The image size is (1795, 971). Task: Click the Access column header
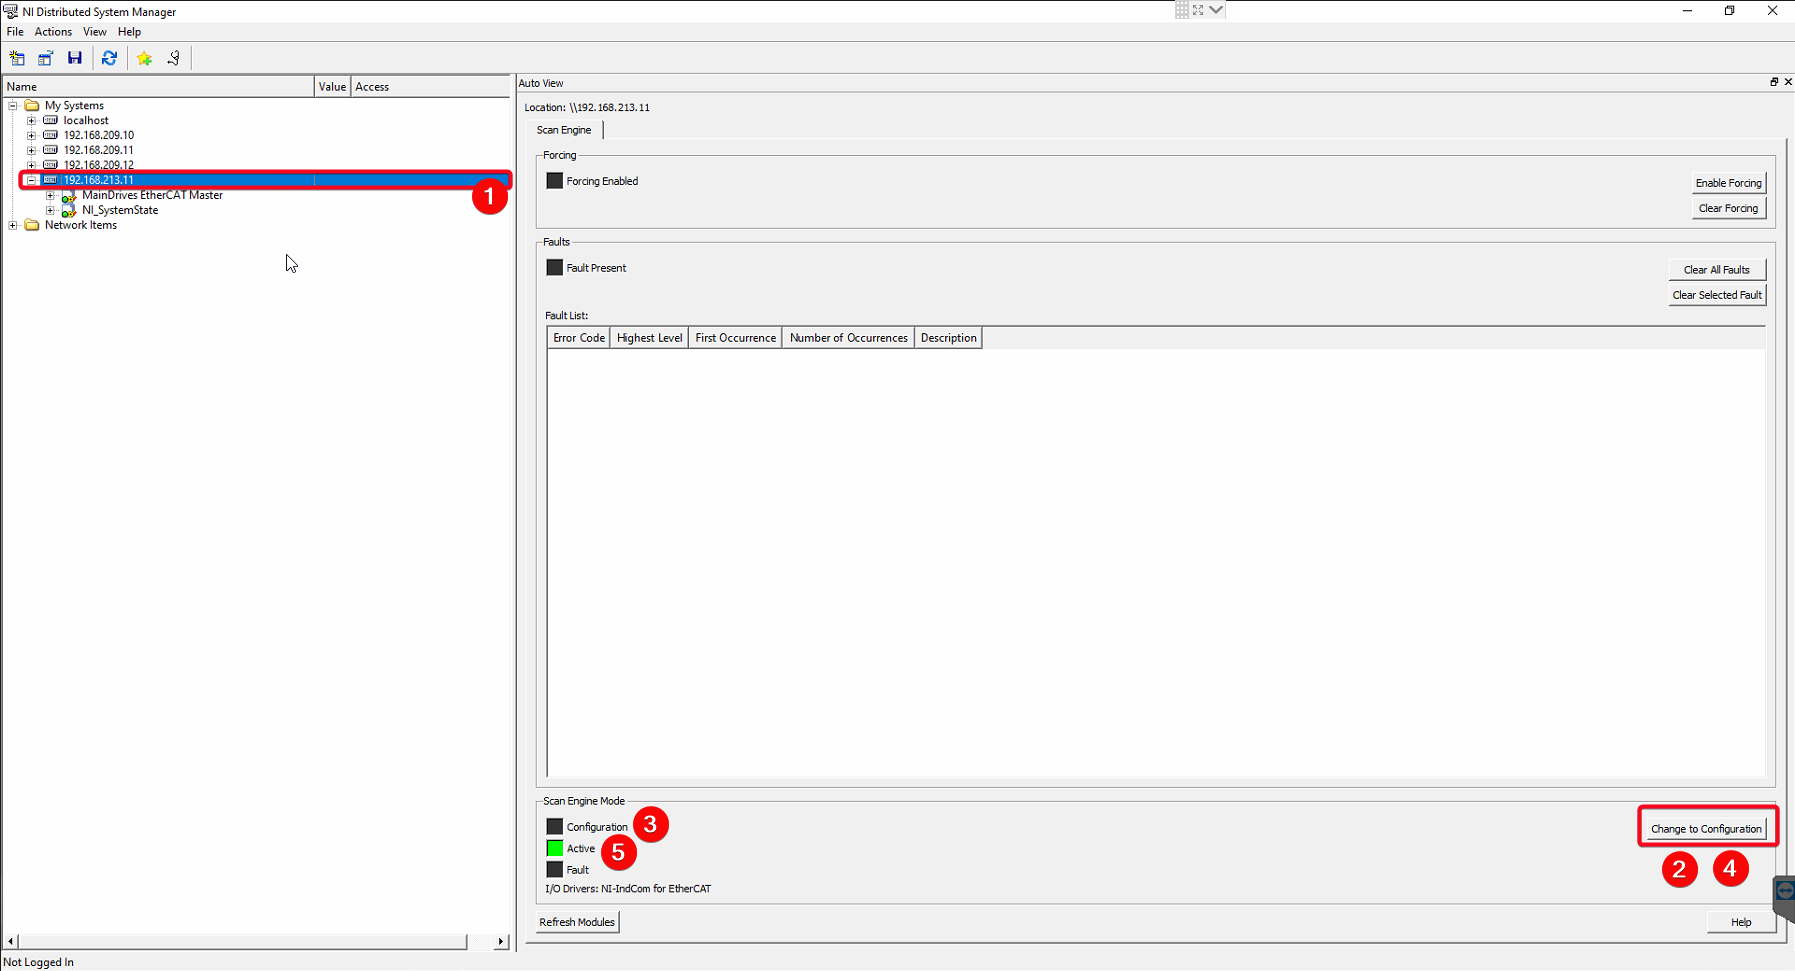pyautogui.click(x=431, y=87)
